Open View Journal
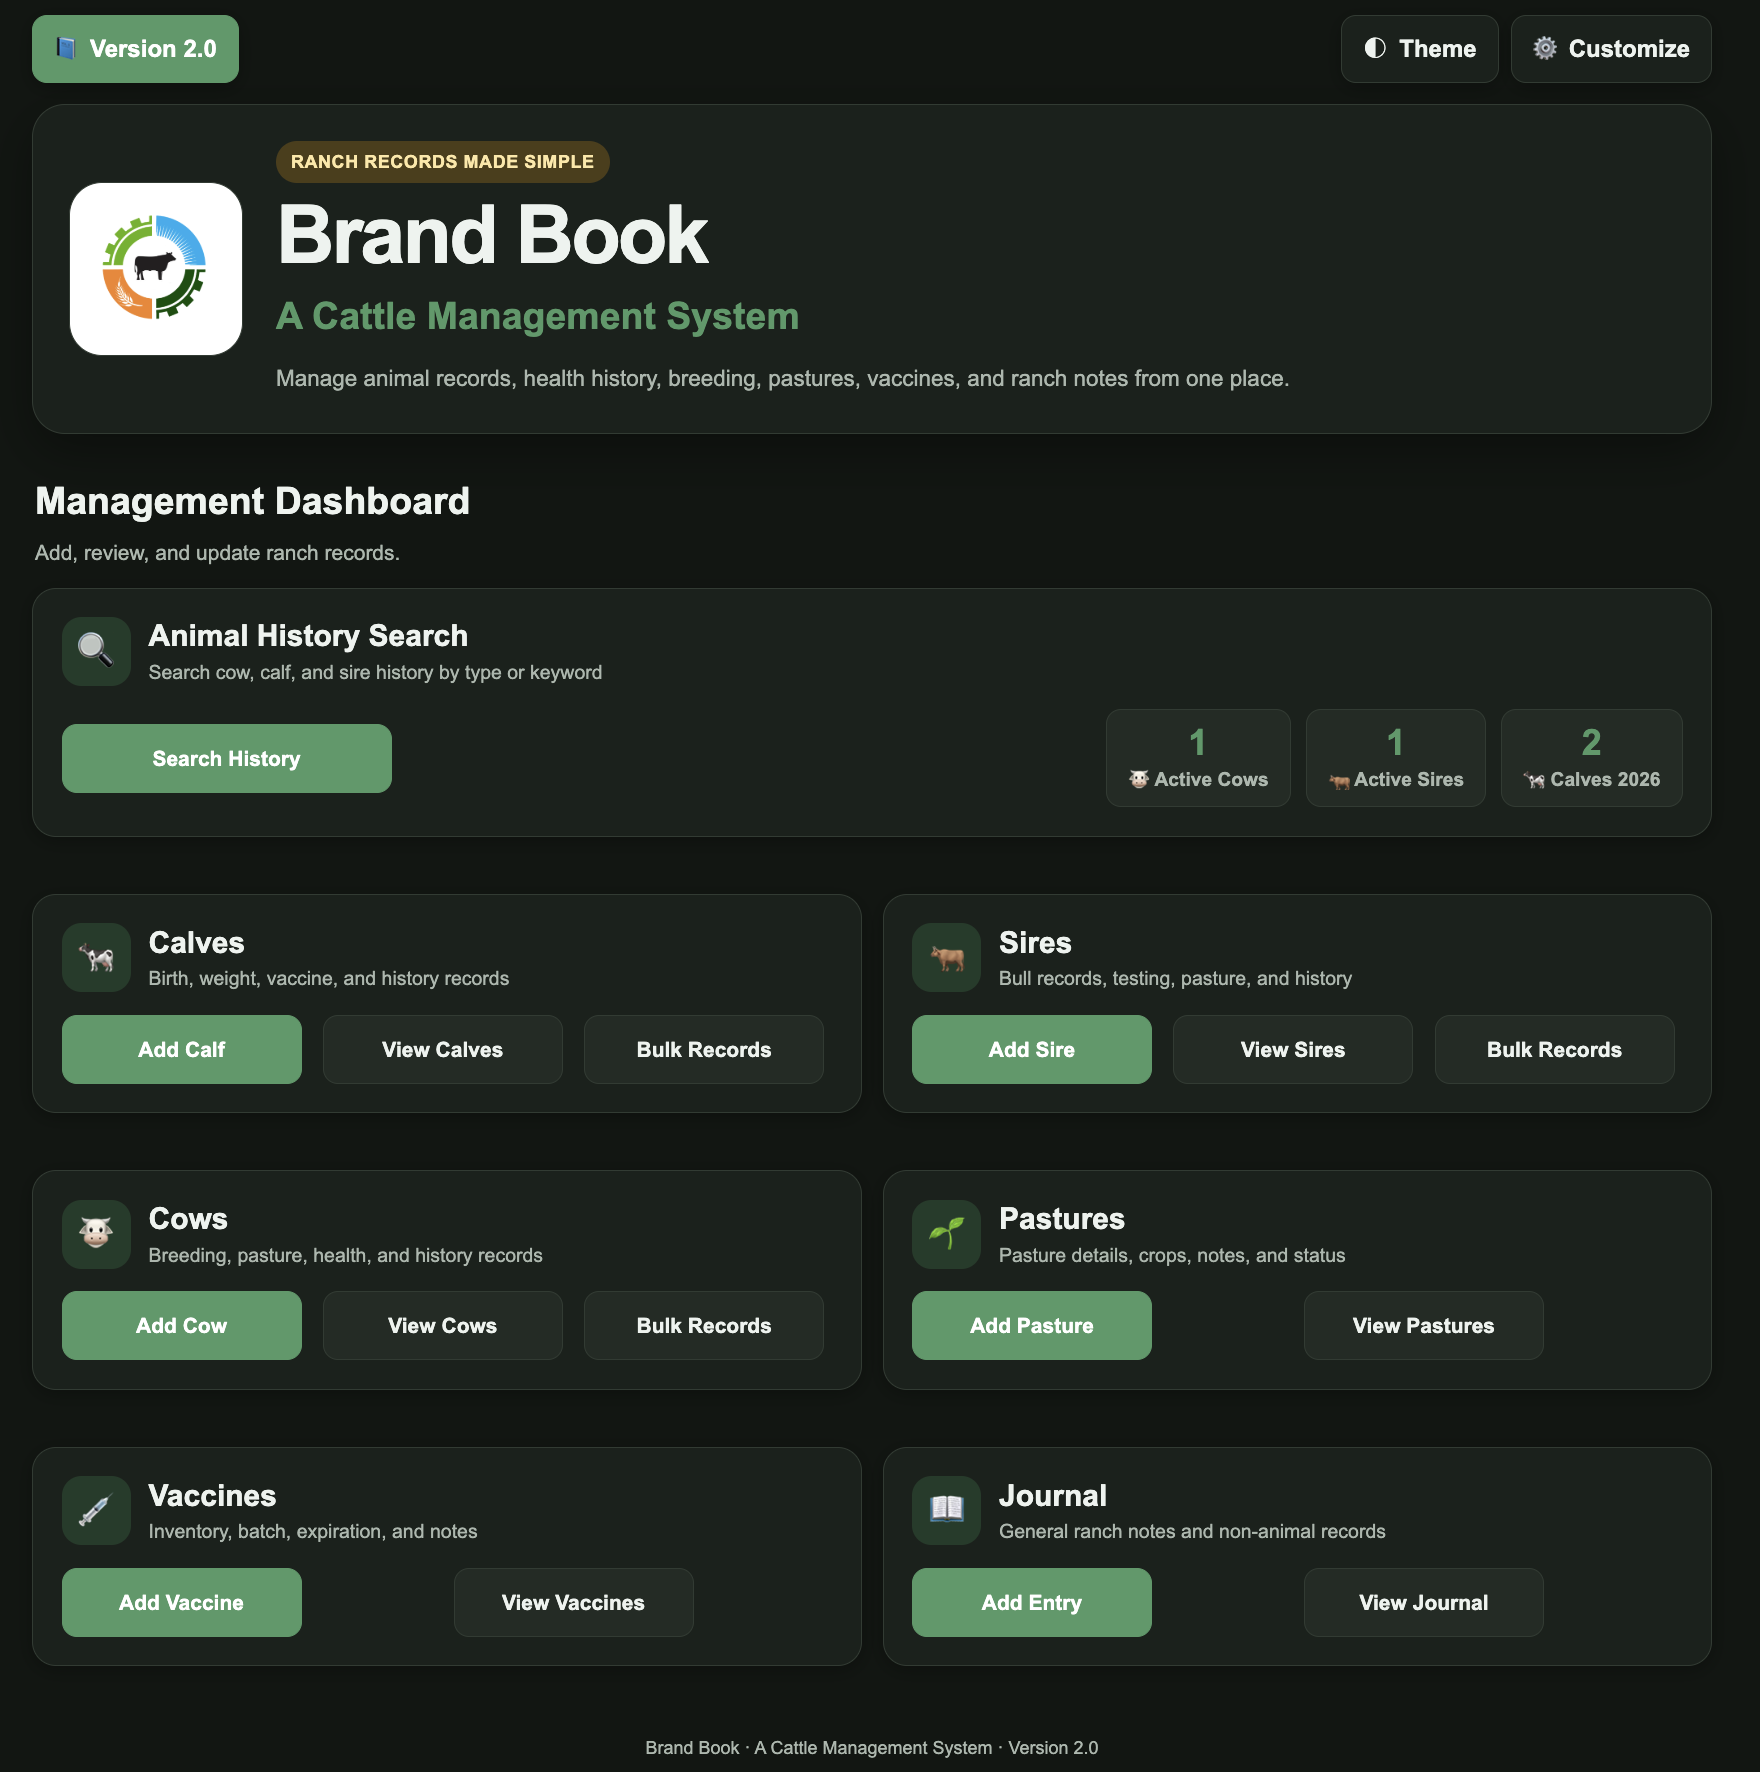Viewport: 1760px width, 1772px height. tap(1424, 1603)
